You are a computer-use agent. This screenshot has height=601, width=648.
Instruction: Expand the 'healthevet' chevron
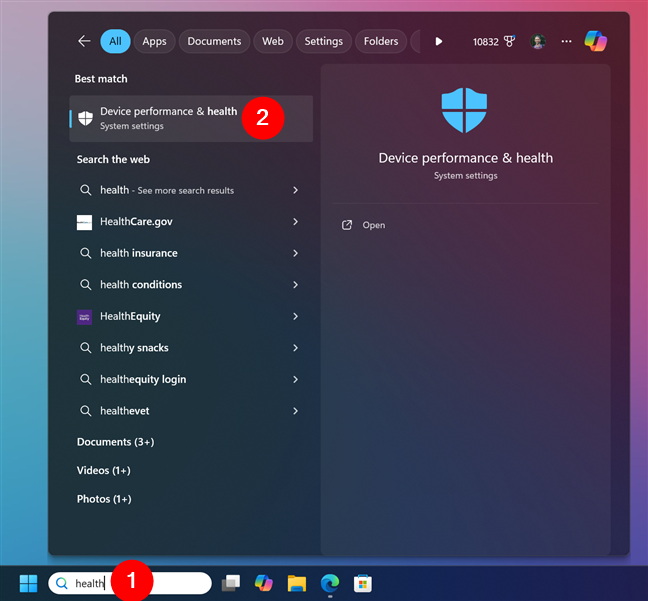click(x=295, y=411)
